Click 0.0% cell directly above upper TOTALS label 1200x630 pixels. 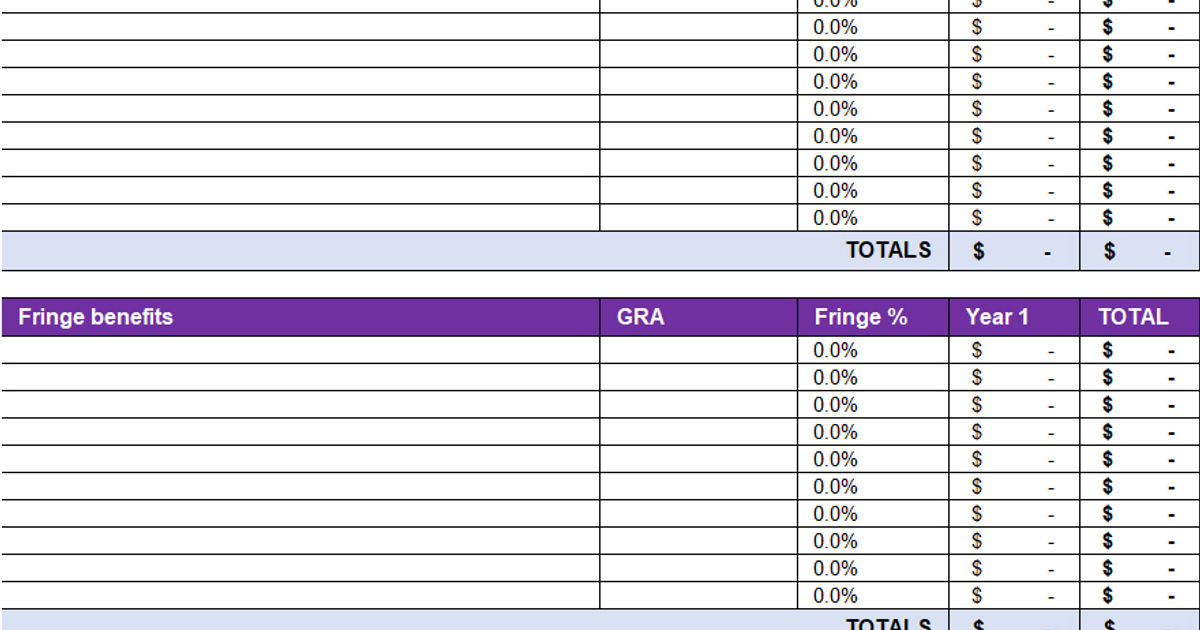(x=873, y=218)
